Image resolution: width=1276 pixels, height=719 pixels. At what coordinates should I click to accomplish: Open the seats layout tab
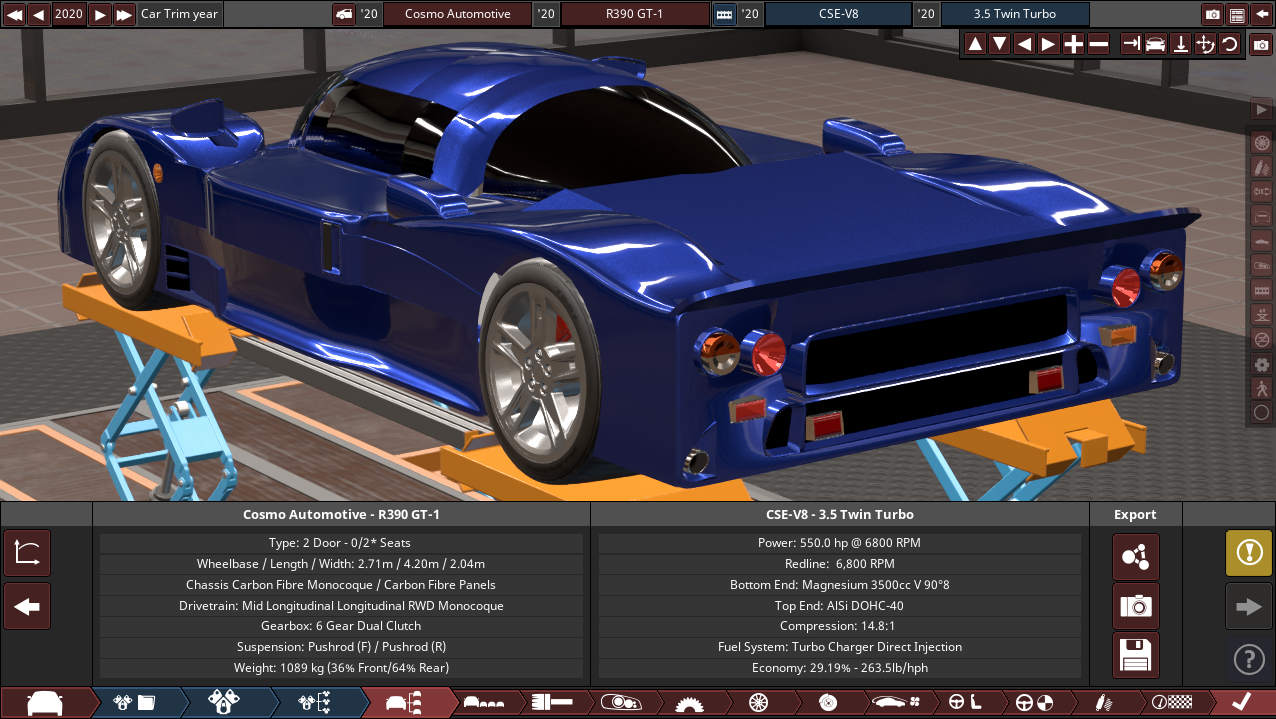coord(485,703)
